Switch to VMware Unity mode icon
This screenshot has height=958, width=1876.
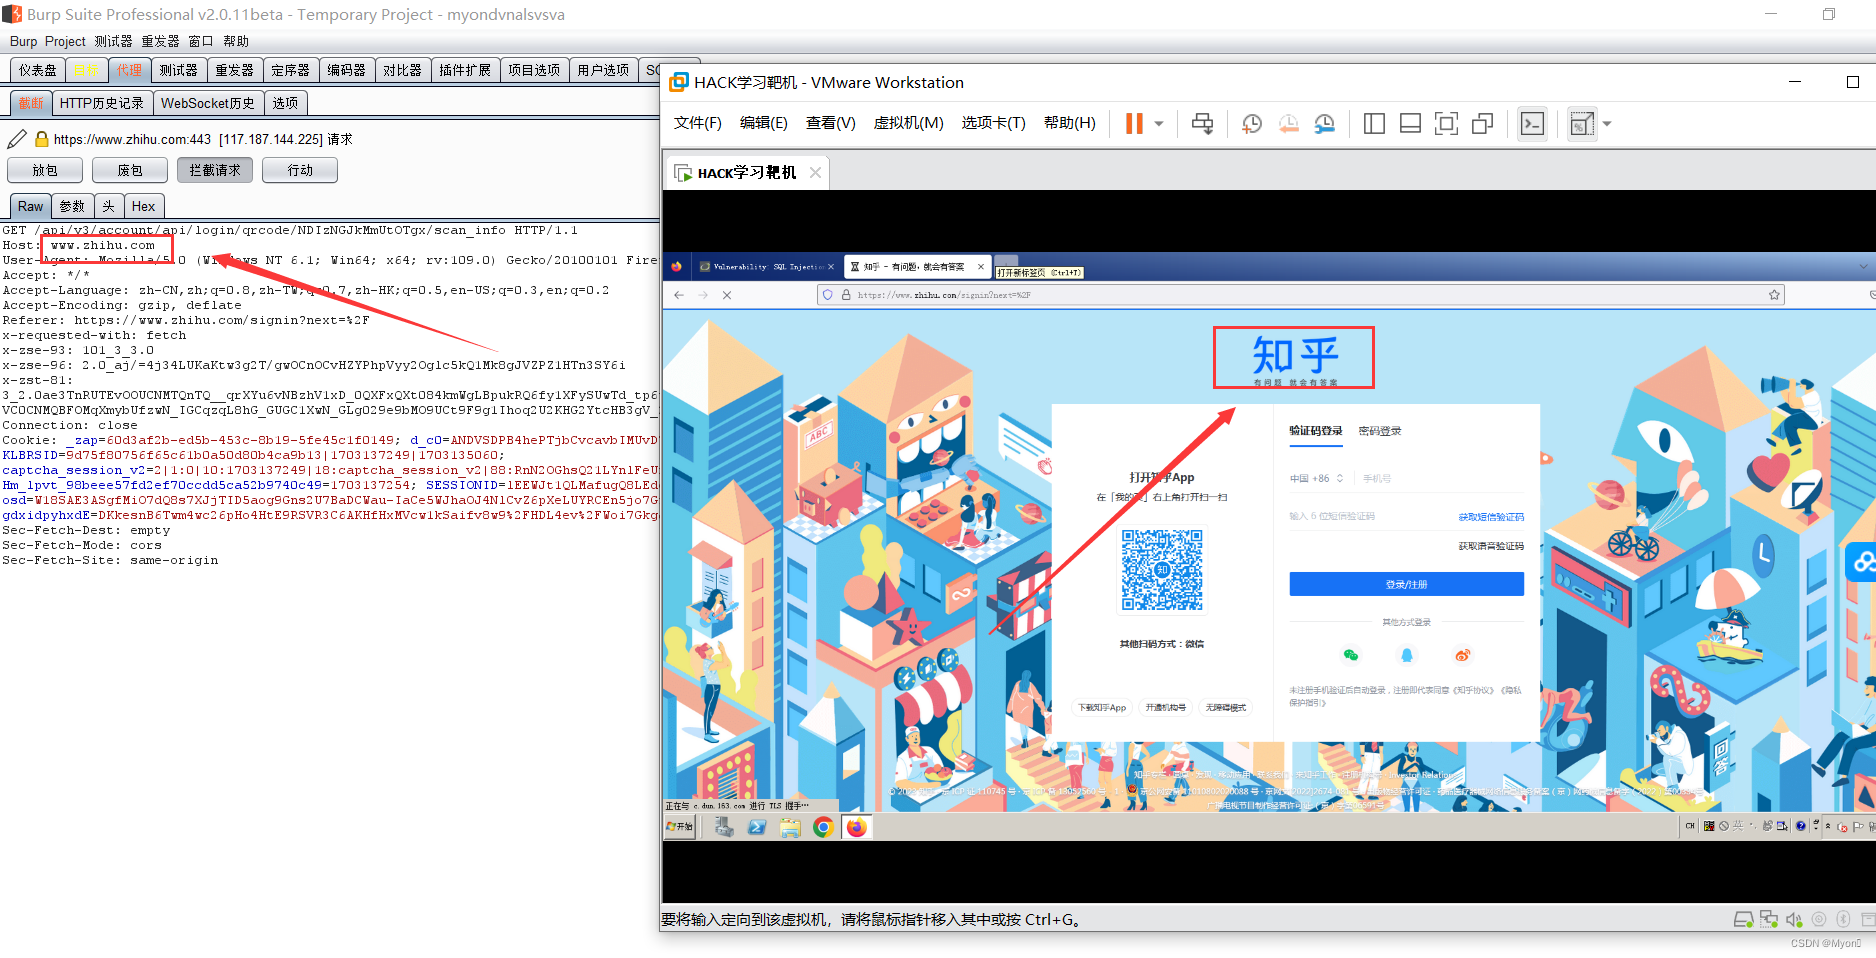[1482, 123]
